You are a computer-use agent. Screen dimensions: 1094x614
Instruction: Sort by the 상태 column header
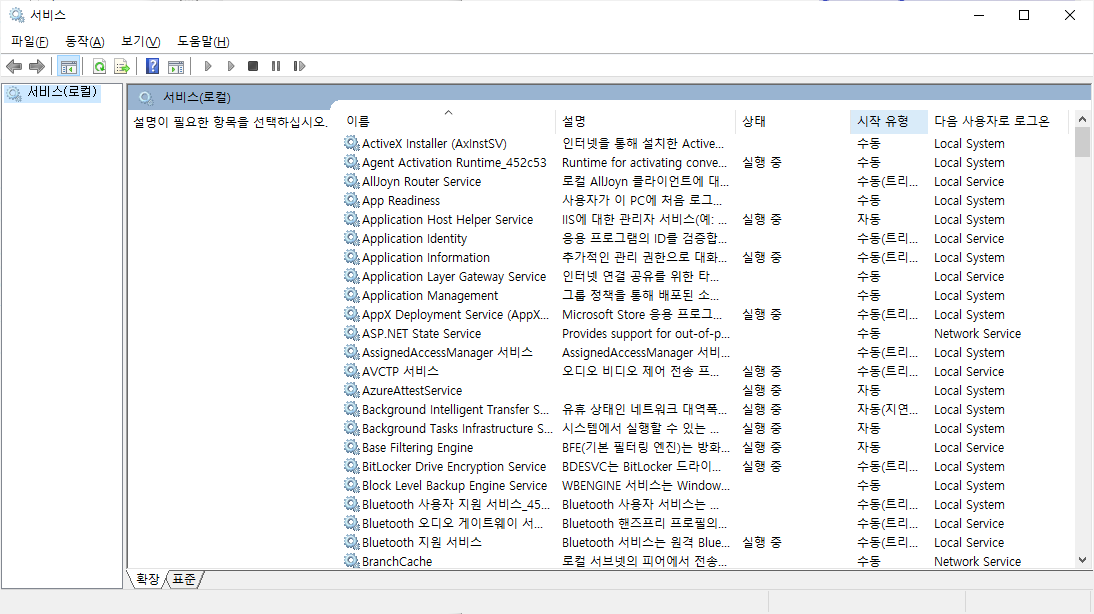tap(793, 121)
